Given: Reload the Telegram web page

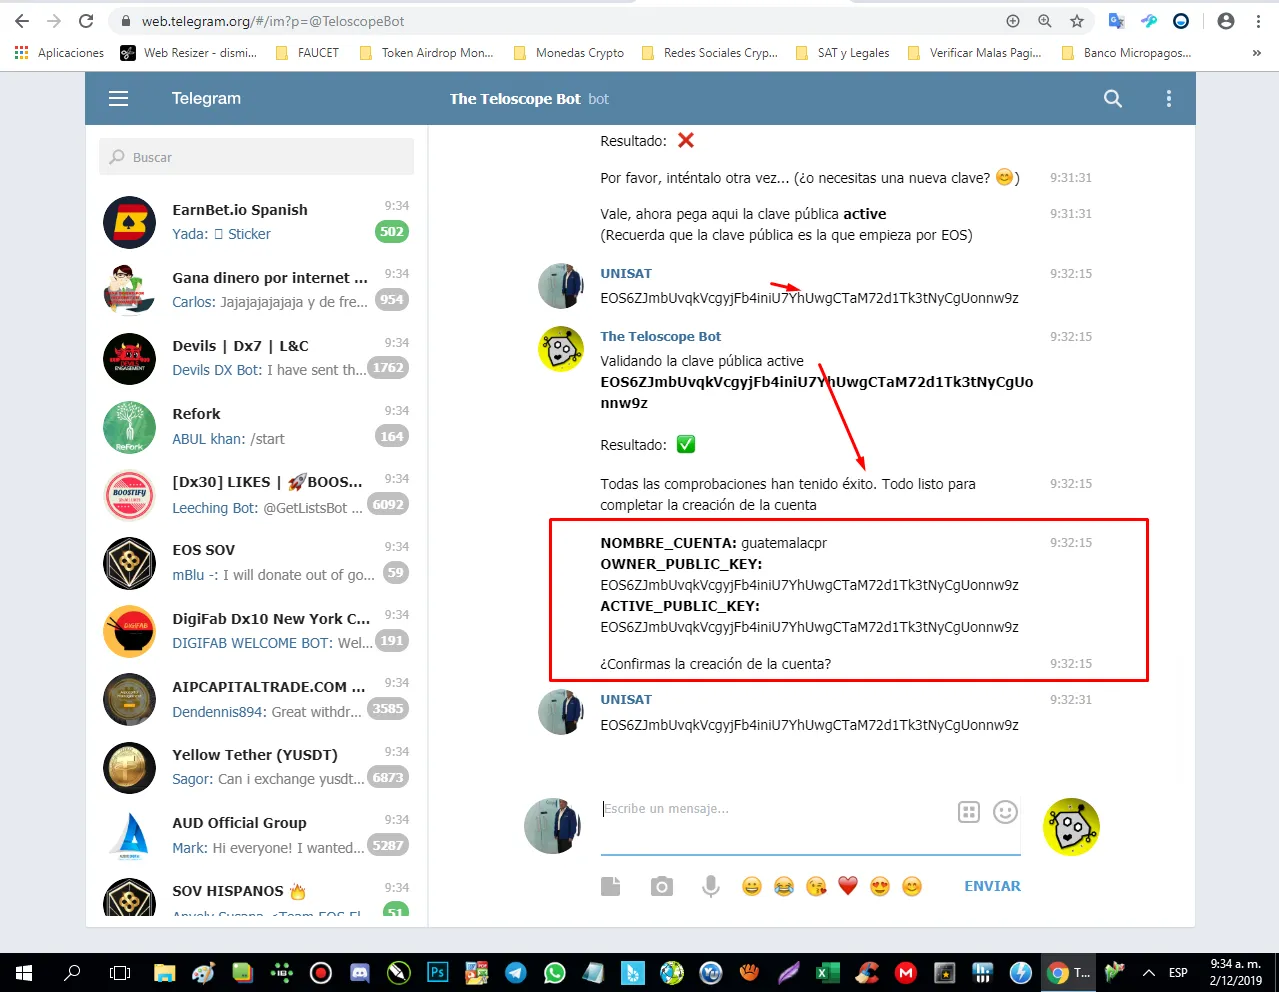Looking at the screenshot, I should [x=86, y=21].
